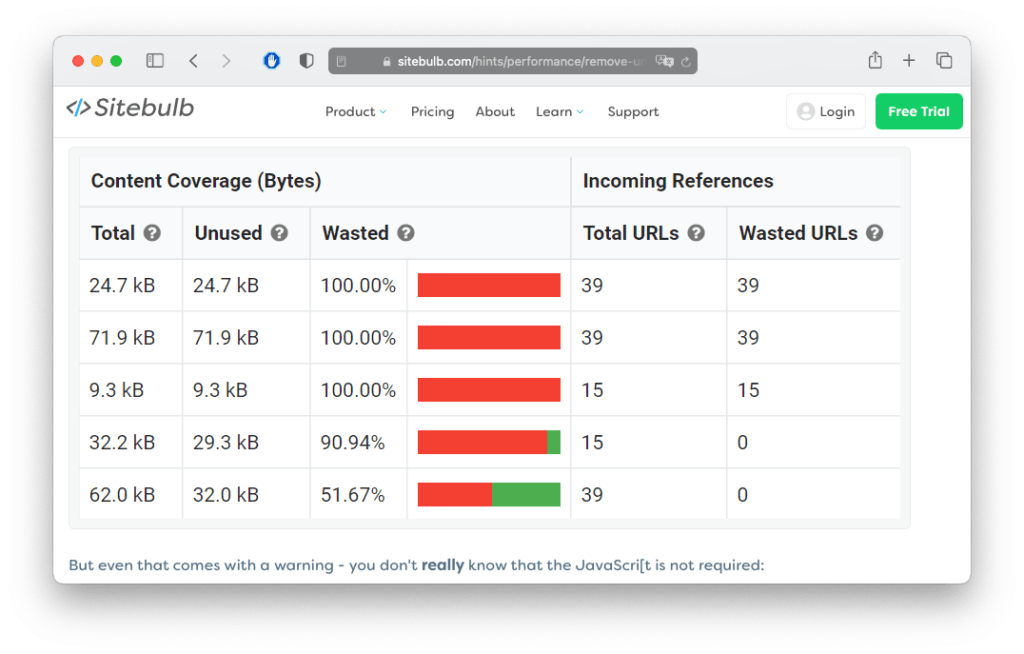Click the Login button
Image resolution: width=1024 pixels, height=654 pixels.
point(826,111)
